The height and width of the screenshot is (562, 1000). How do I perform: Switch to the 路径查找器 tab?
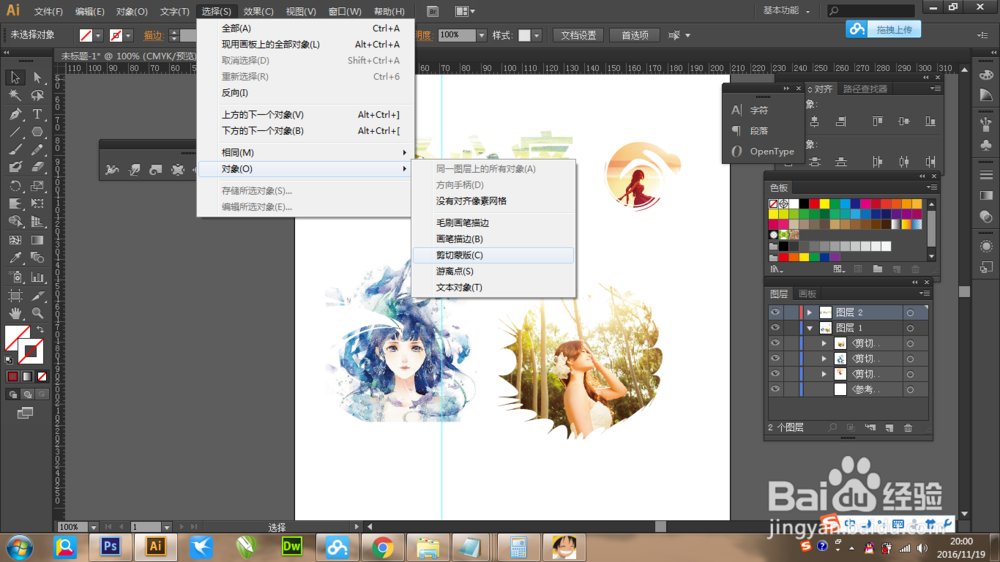865,89
